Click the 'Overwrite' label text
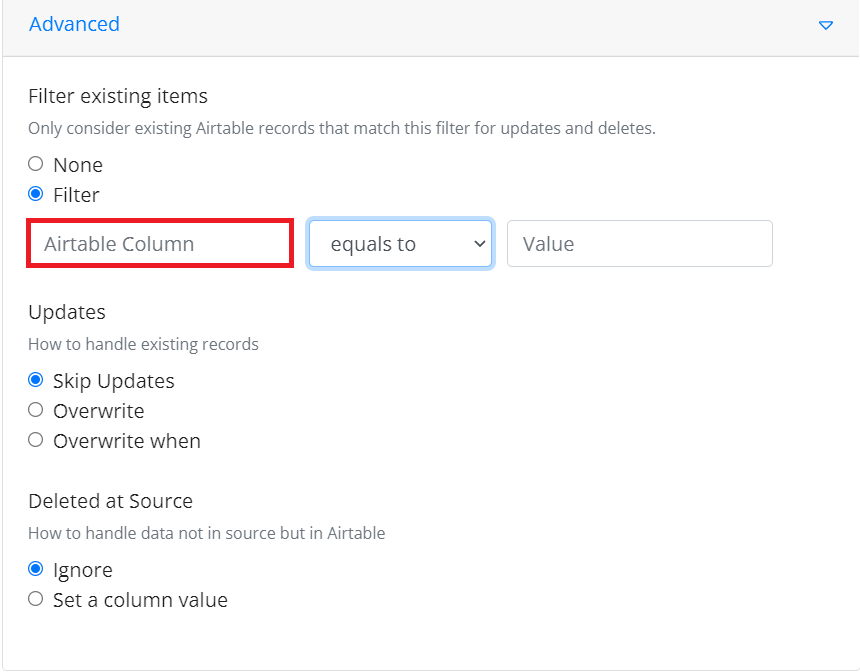The width and height of the screenshot is (860, 672). click(99, 411)
